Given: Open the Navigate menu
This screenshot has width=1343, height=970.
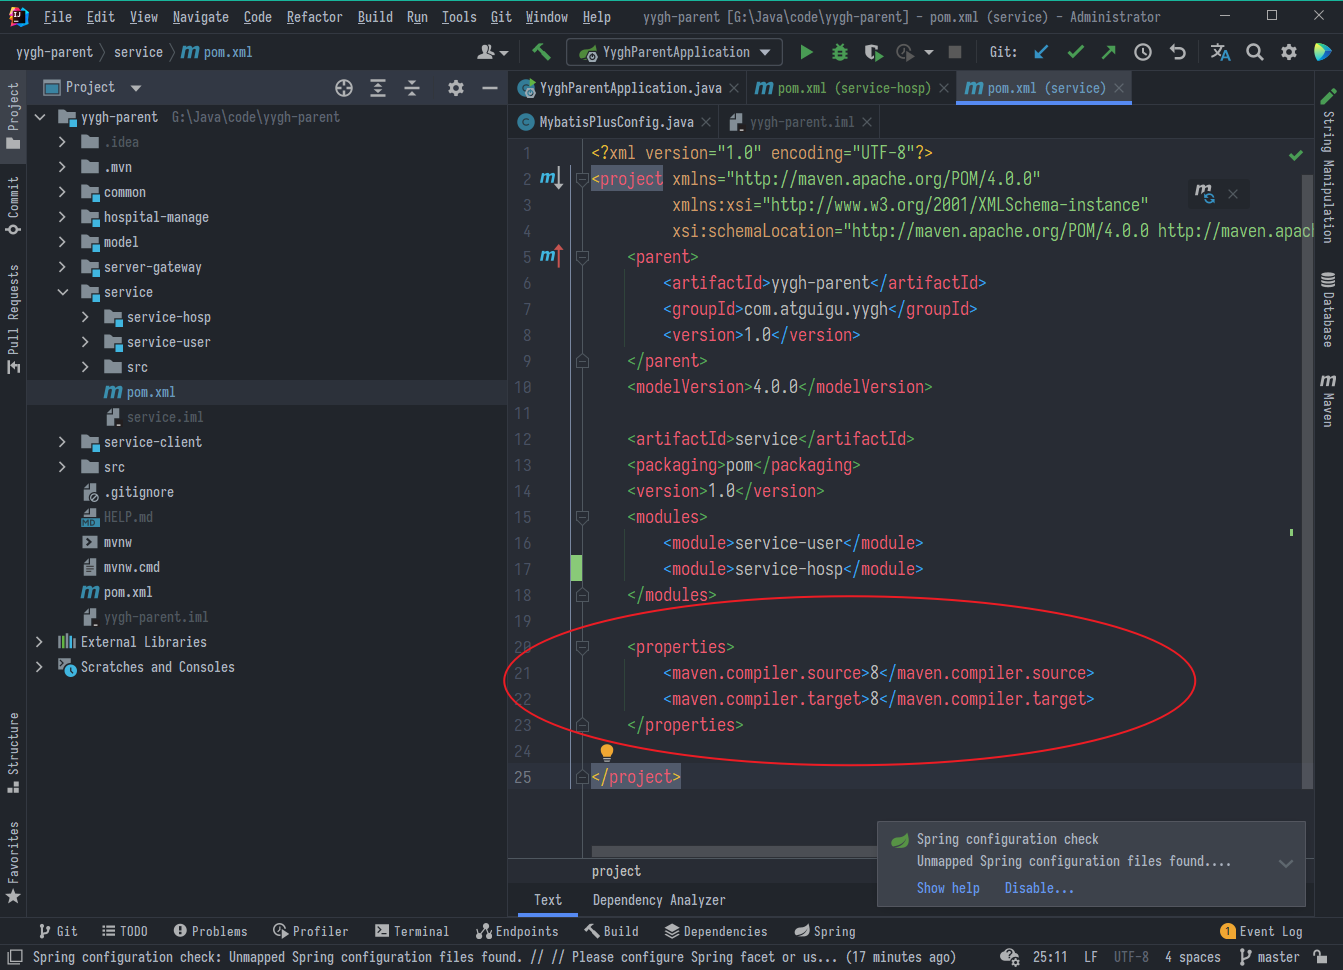Looking at the screenshot, I should click(x=200, y=17).
